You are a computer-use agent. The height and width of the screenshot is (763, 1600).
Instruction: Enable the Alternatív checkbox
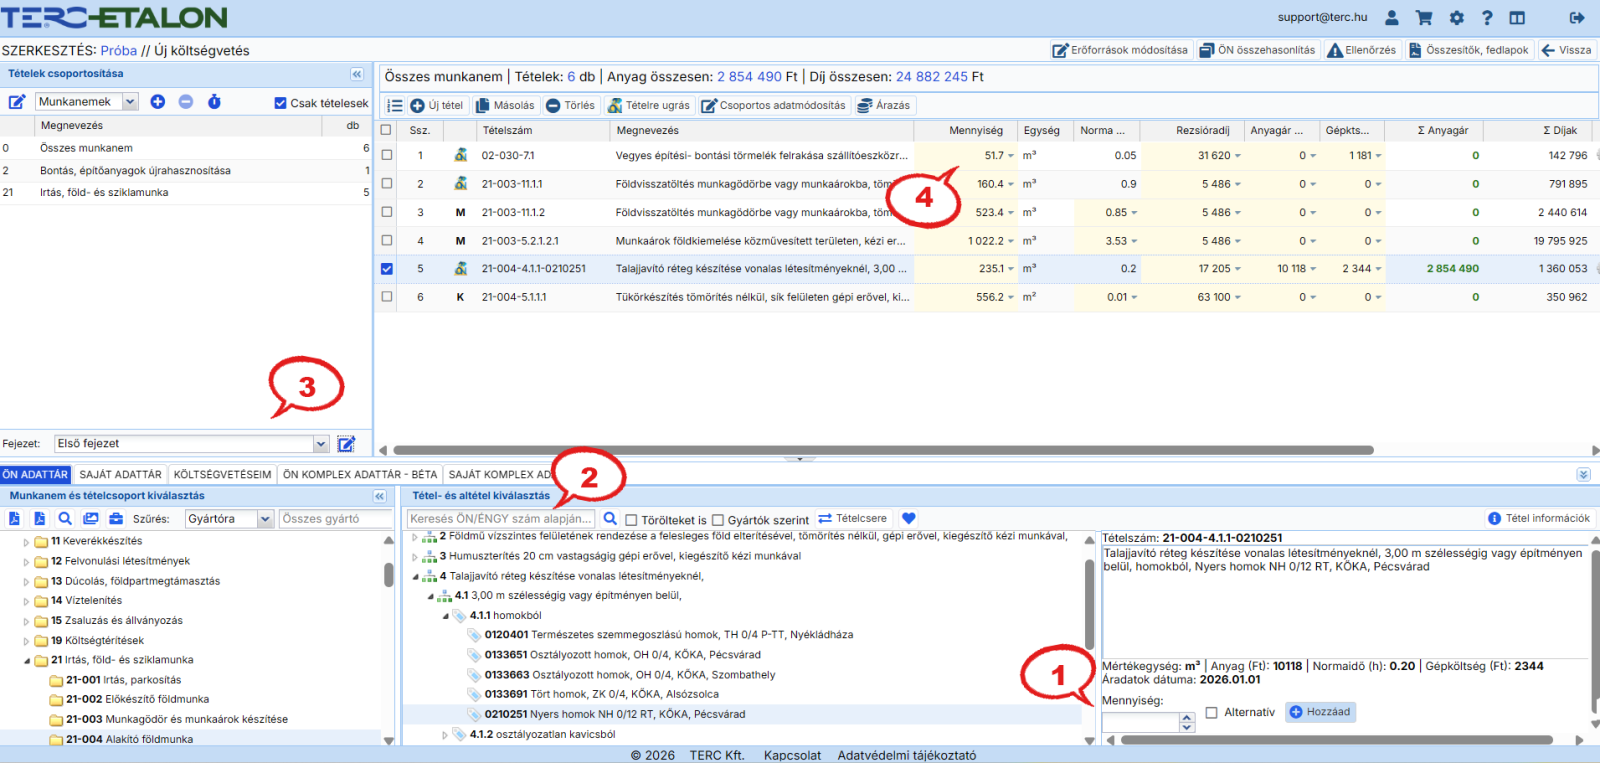(1212, 713)
